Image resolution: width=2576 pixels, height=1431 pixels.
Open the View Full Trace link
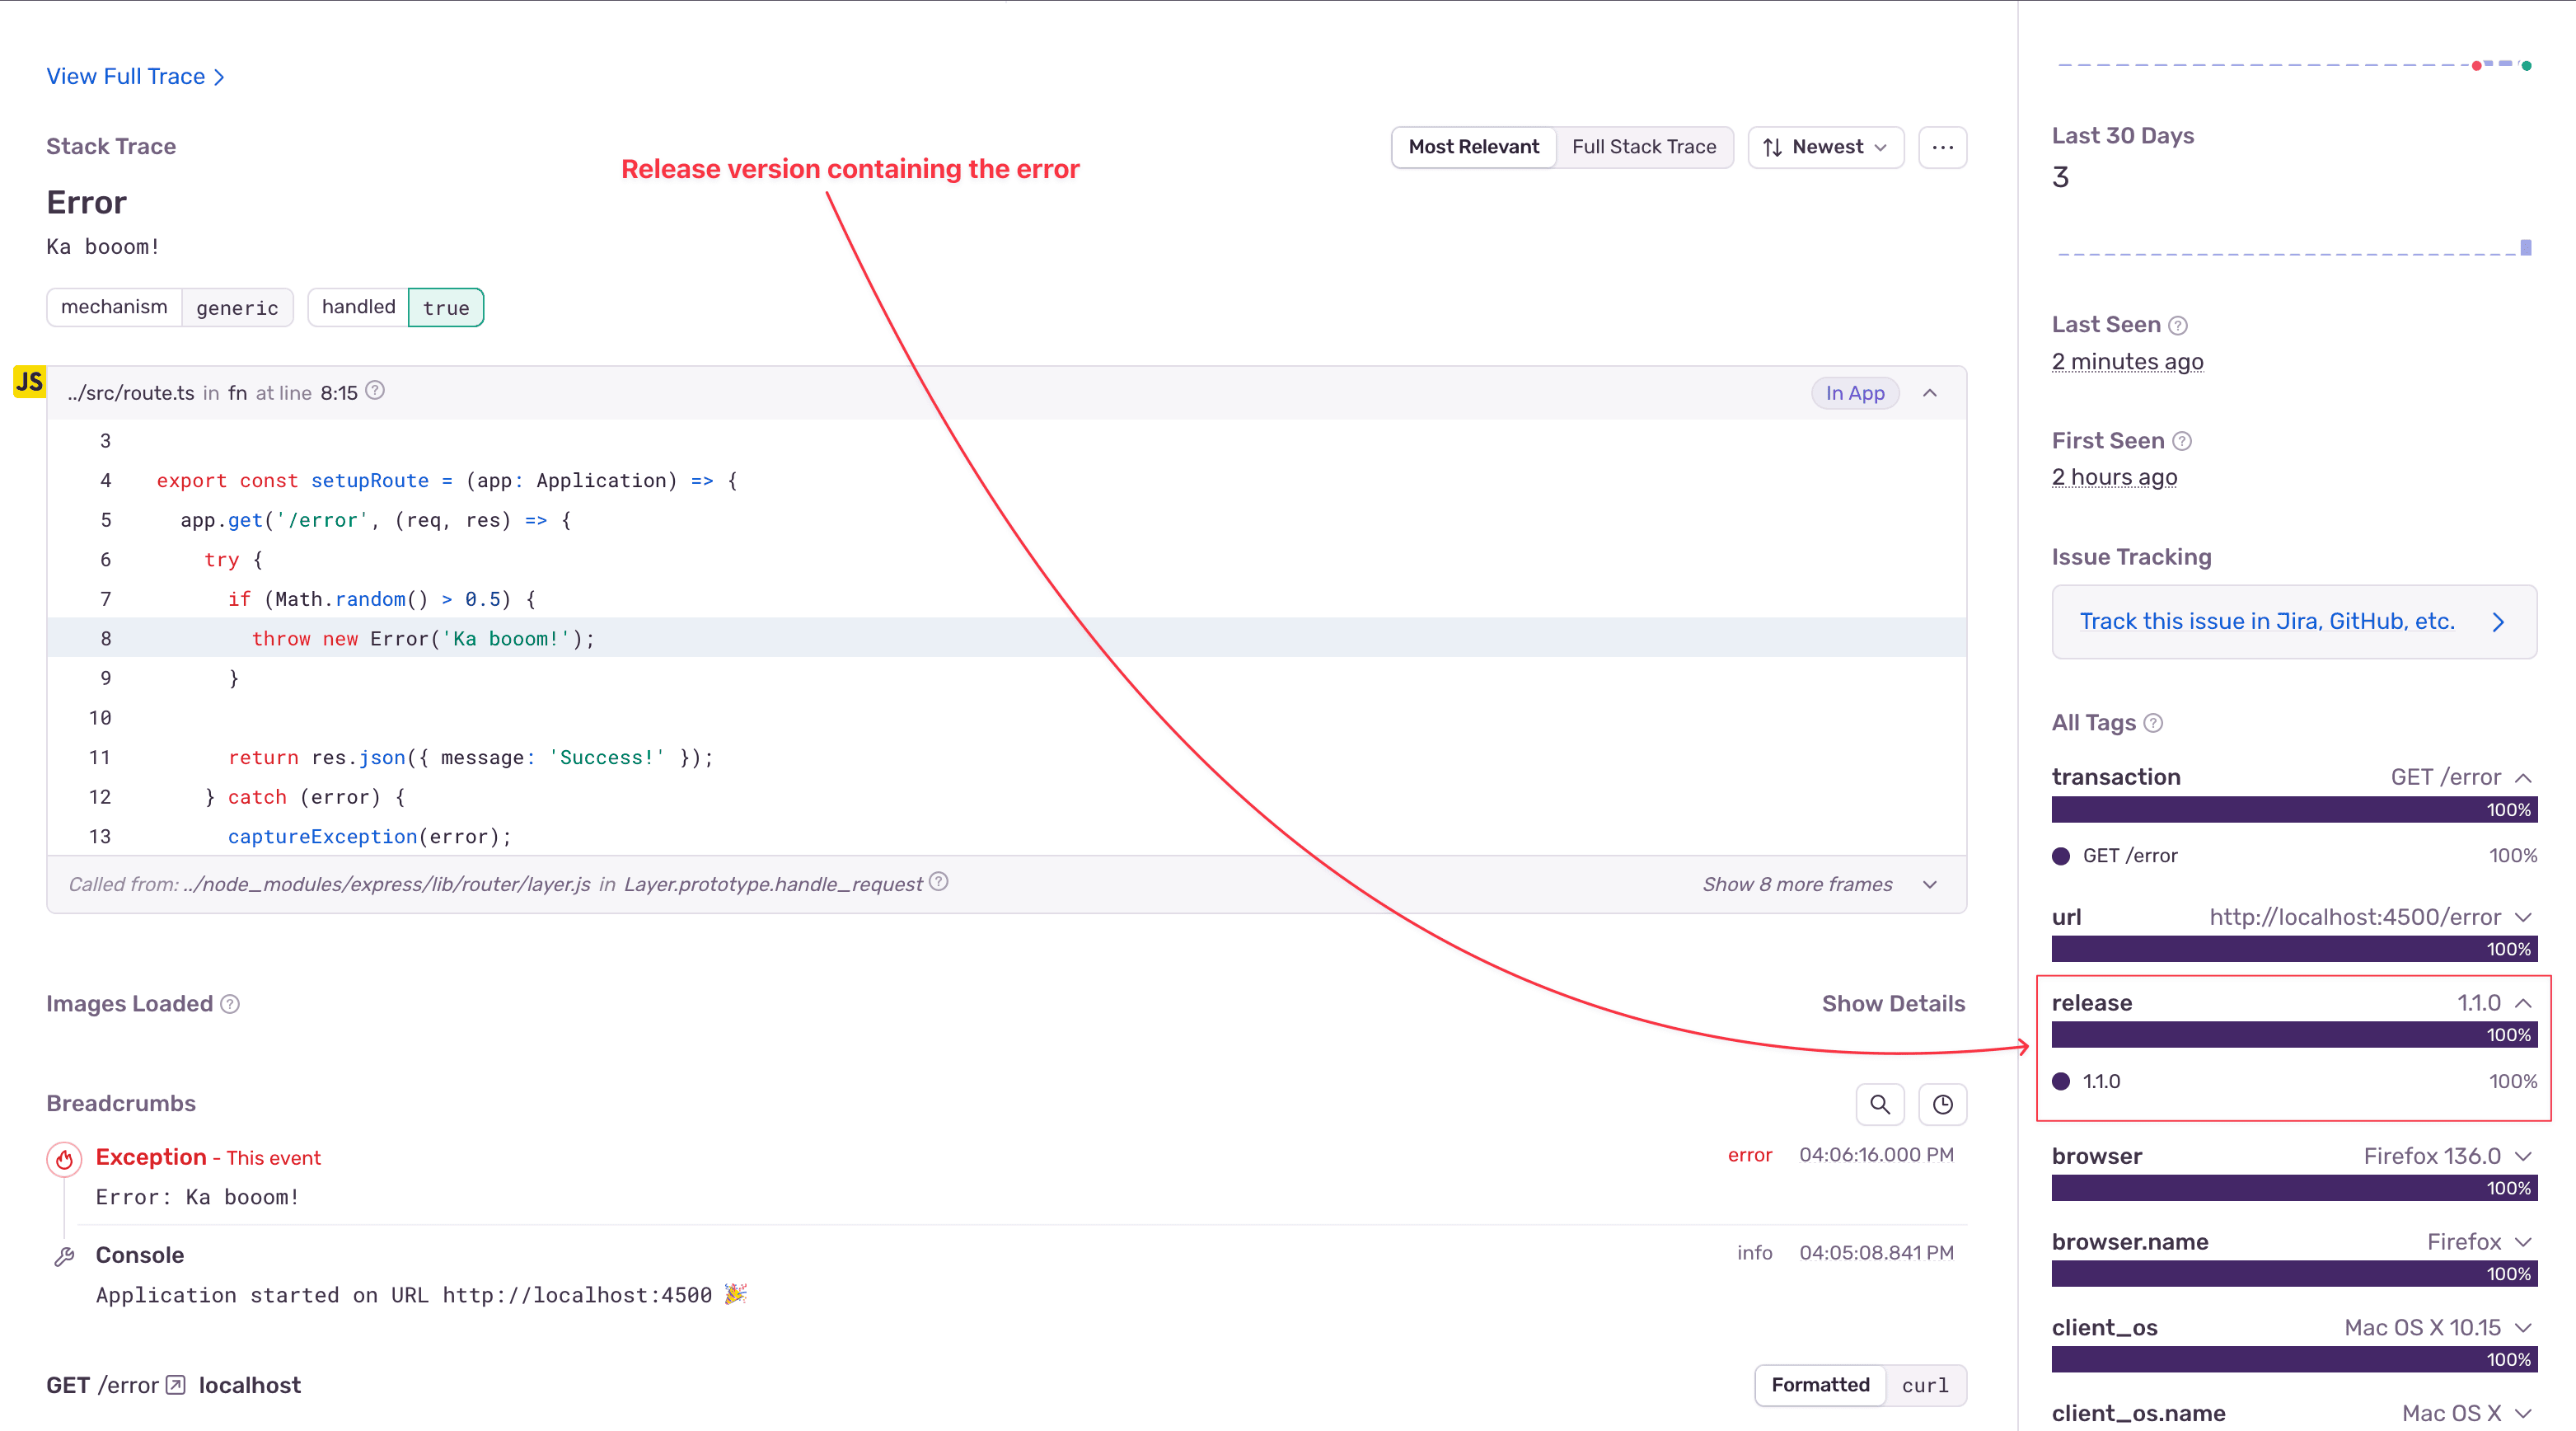tap(126, 75)
